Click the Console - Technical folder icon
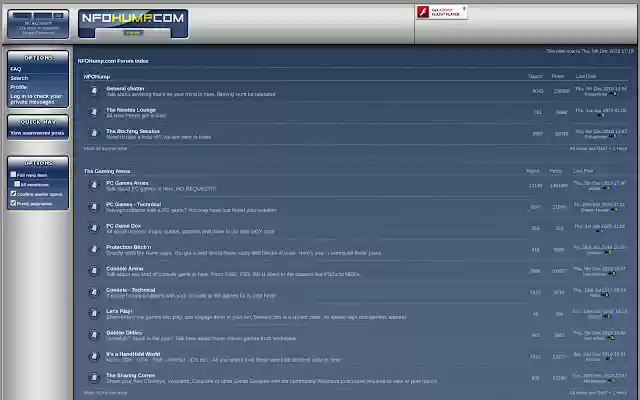The image size is (640, 400). coord(94,292)
